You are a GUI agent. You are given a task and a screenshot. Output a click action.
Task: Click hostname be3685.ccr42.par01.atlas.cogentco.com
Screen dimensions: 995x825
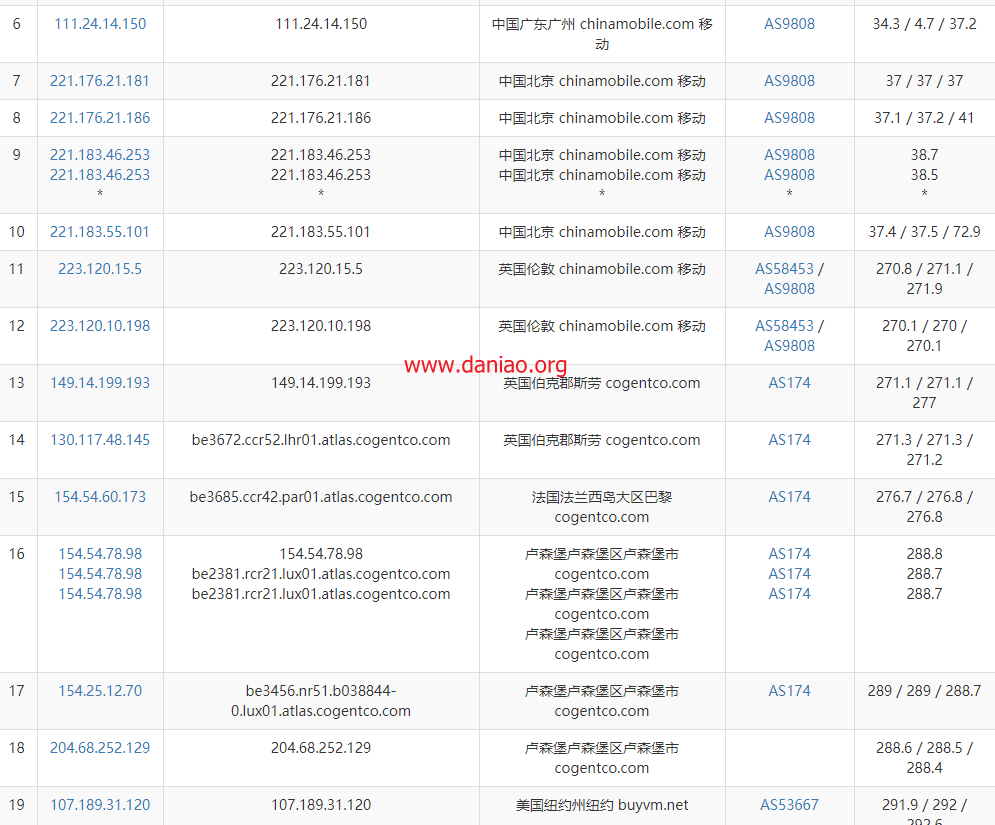coord(321,497)
